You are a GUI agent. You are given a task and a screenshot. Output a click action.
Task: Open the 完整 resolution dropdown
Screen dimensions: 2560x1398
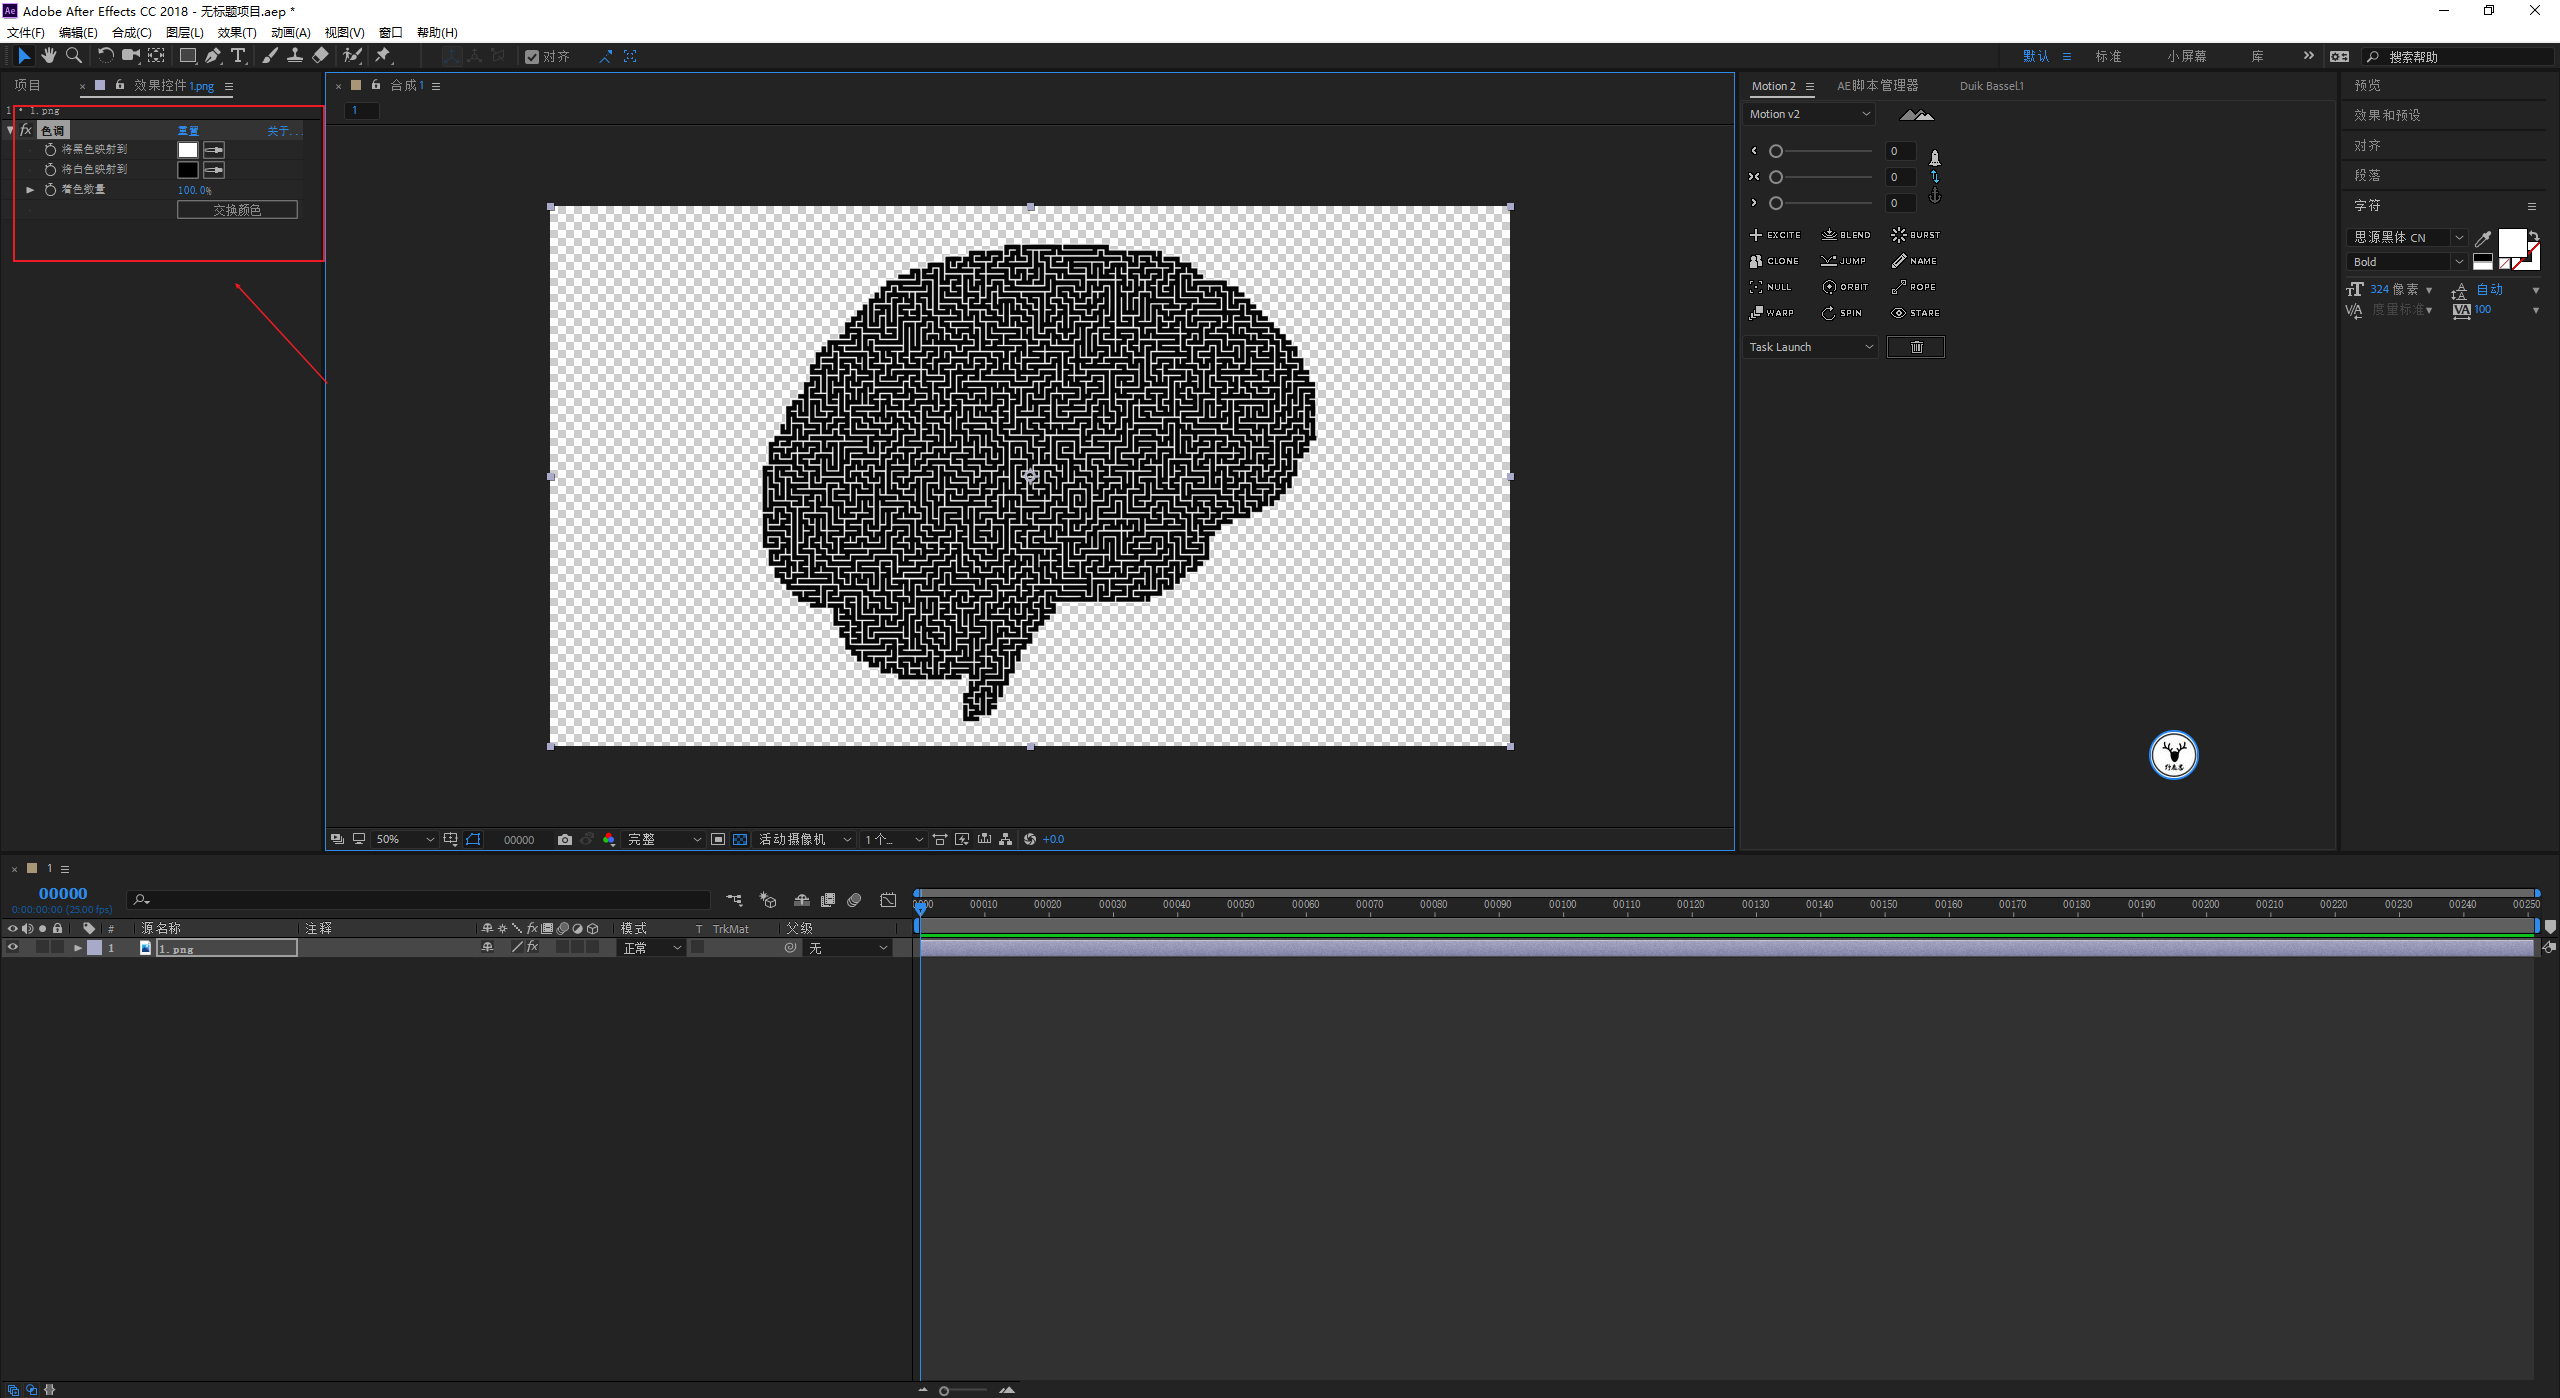(664, 839)
